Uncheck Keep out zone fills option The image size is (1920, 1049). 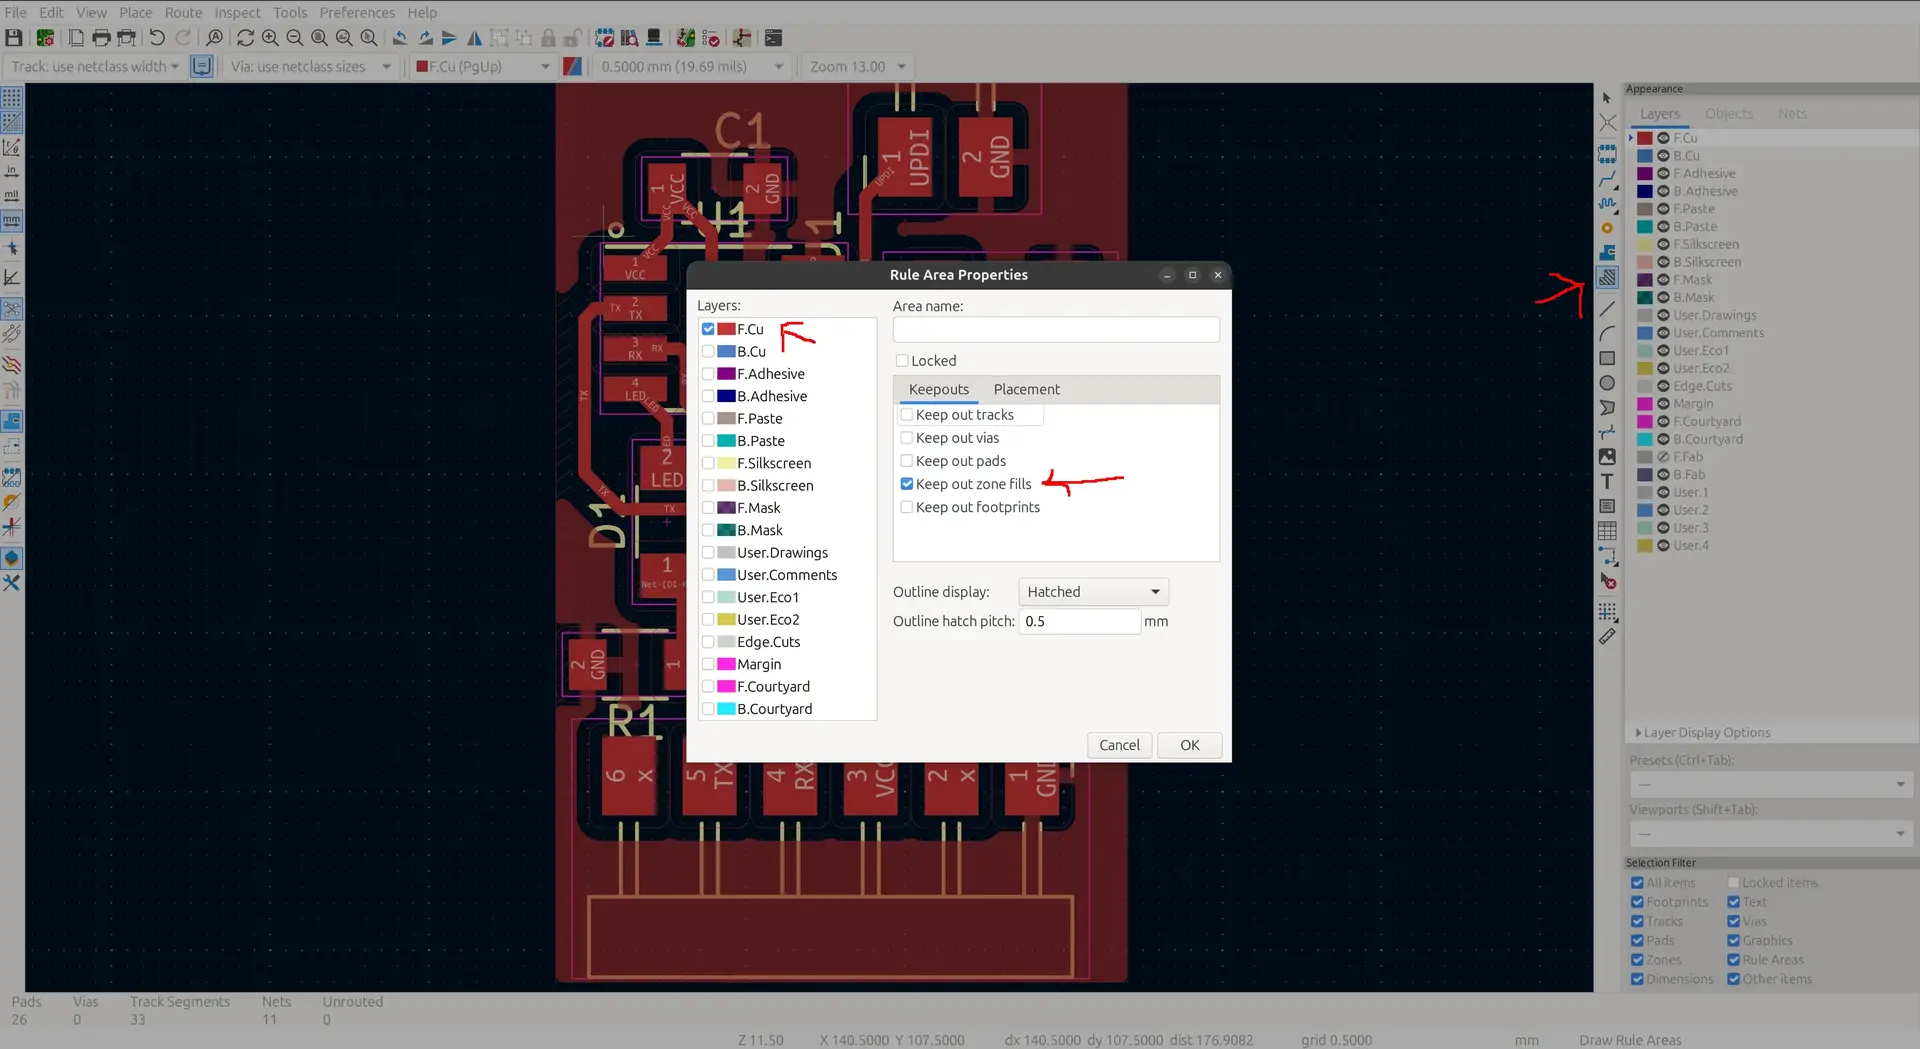tap(907, 484)
